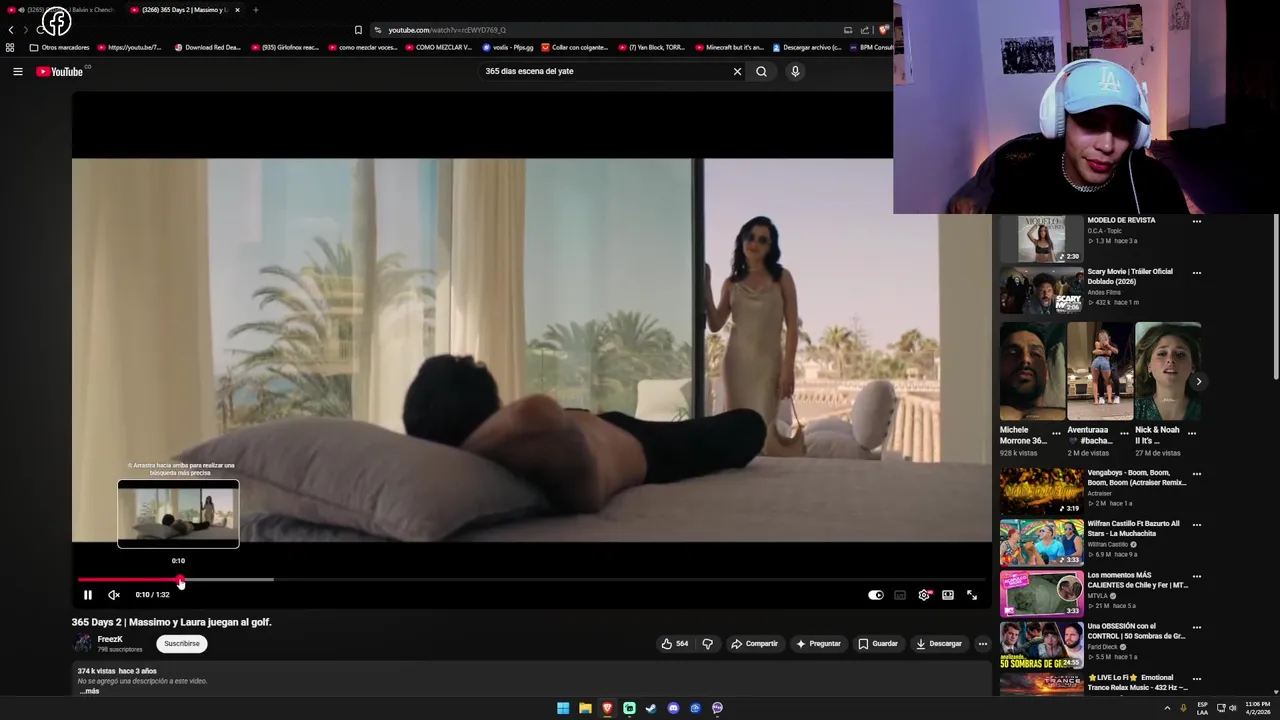This screenshot has height=720, width=1280.
Task: Click the Preguntar button
Action: pos(818,644)
